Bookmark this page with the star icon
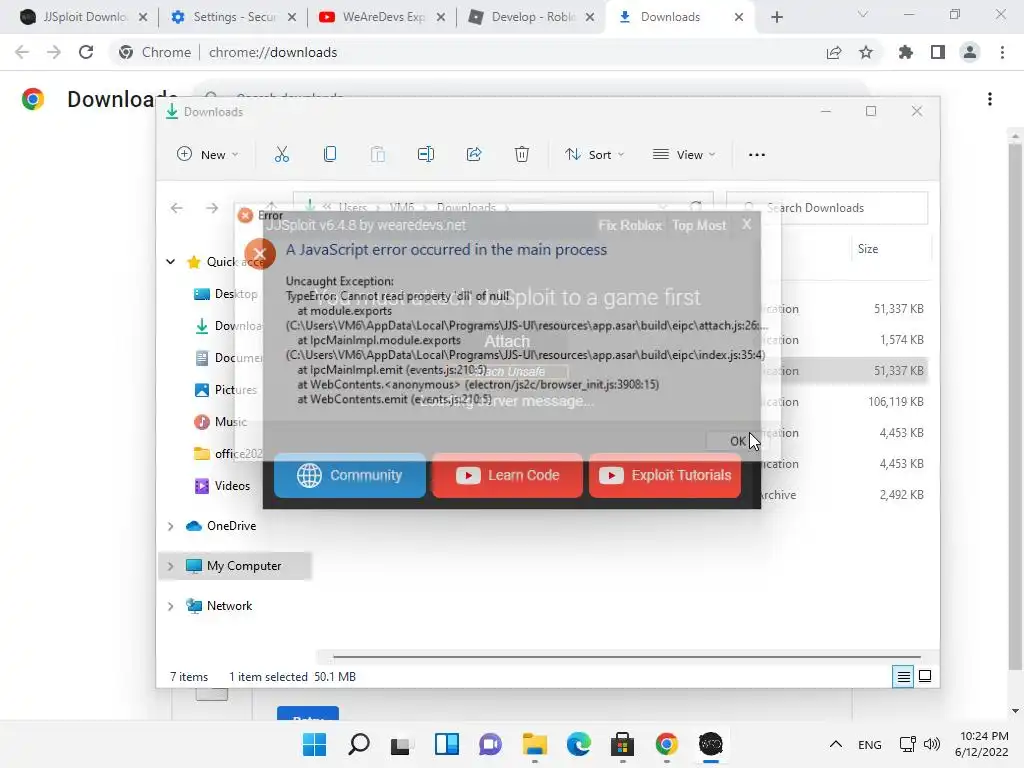This screenshot has height=768, width=1024. [x=866, y=52]
